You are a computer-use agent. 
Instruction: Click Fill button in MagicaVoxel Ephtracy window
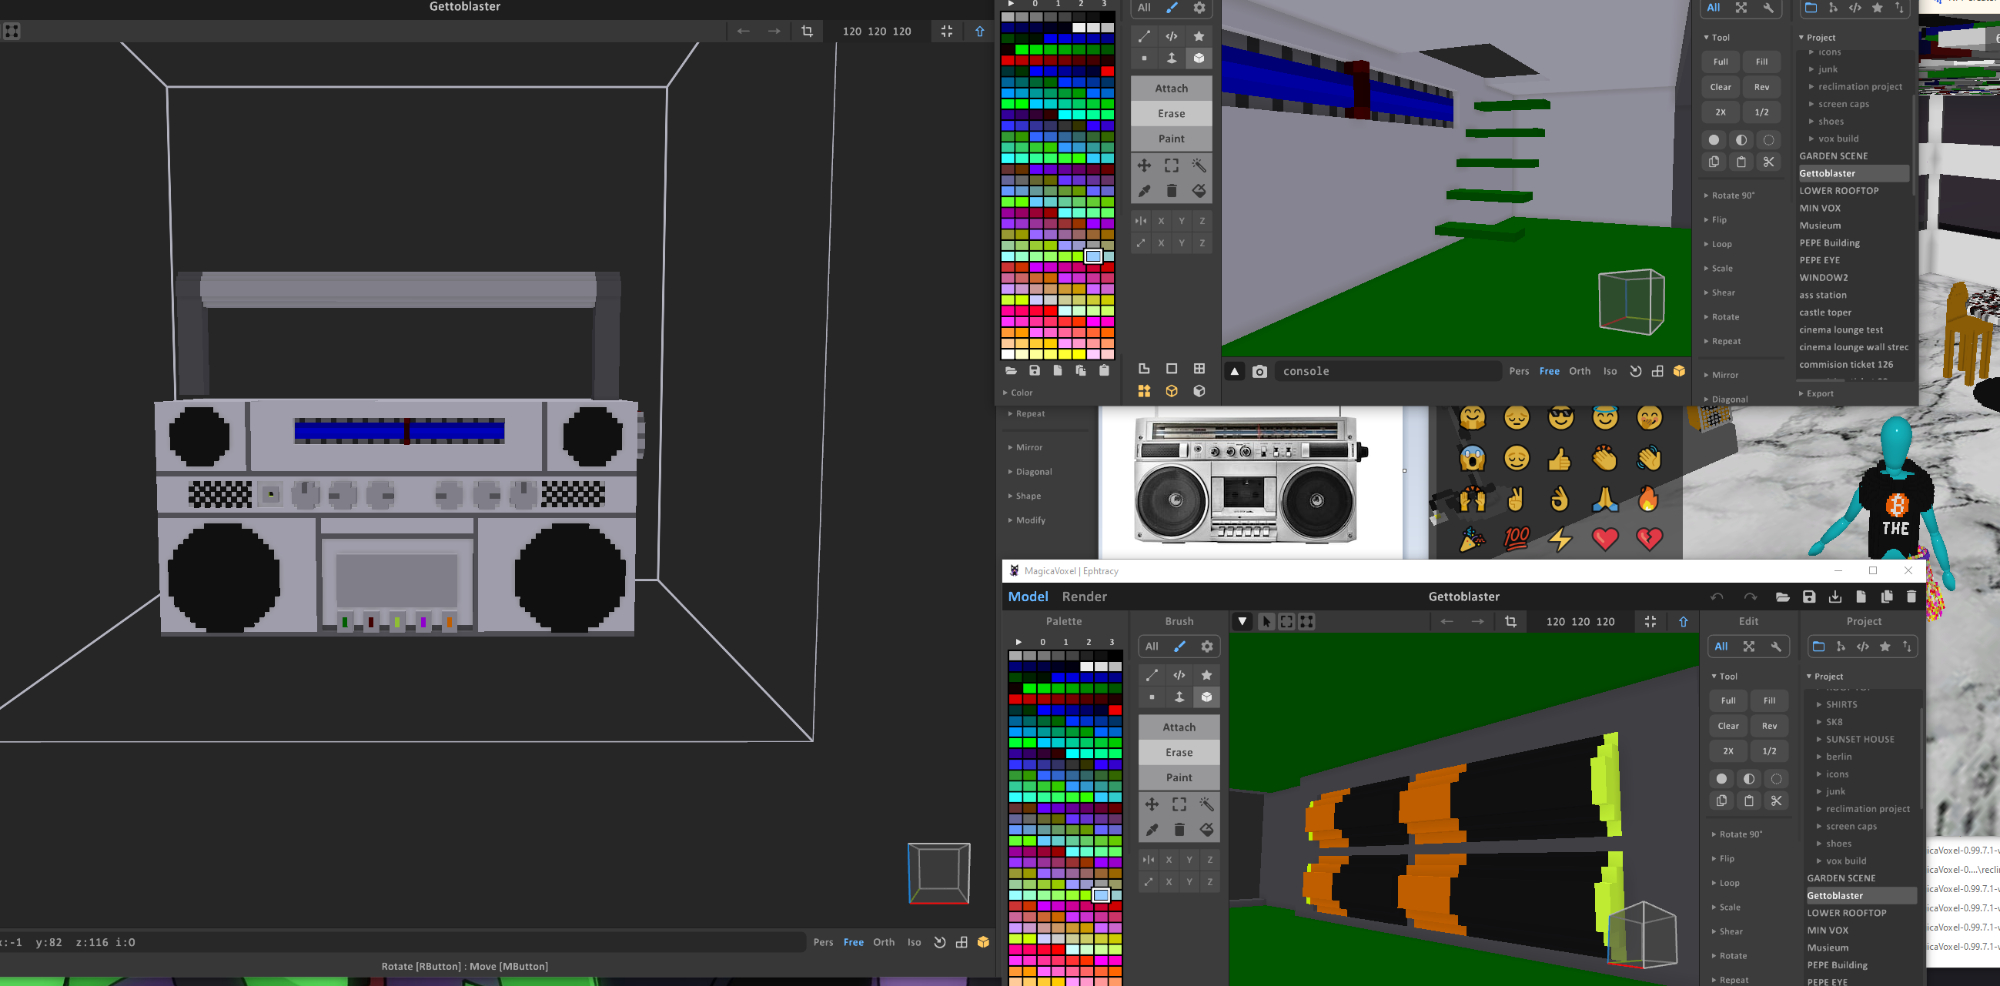pos(1769,700)
